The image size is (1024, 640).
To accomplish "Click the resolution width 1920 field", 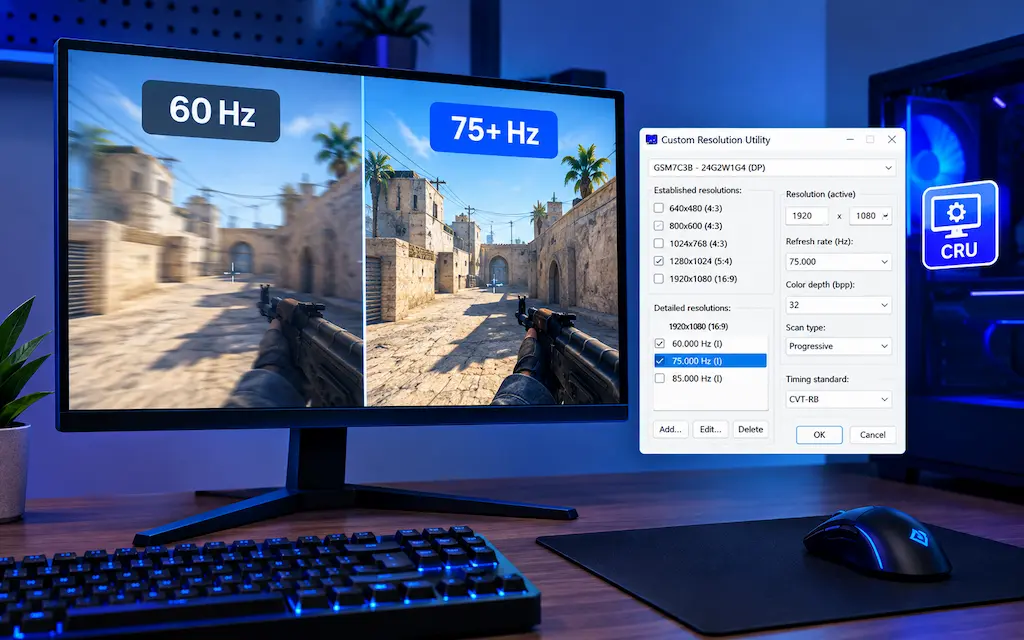I will 807,216.
